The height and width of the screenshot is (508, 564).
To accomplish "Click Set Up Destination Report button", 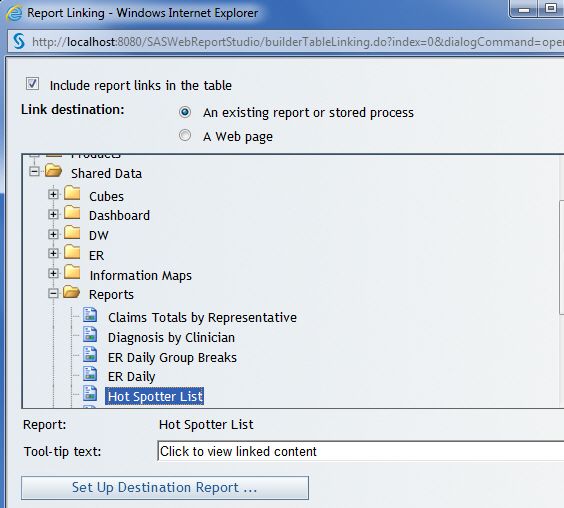I will click(165, 488).
